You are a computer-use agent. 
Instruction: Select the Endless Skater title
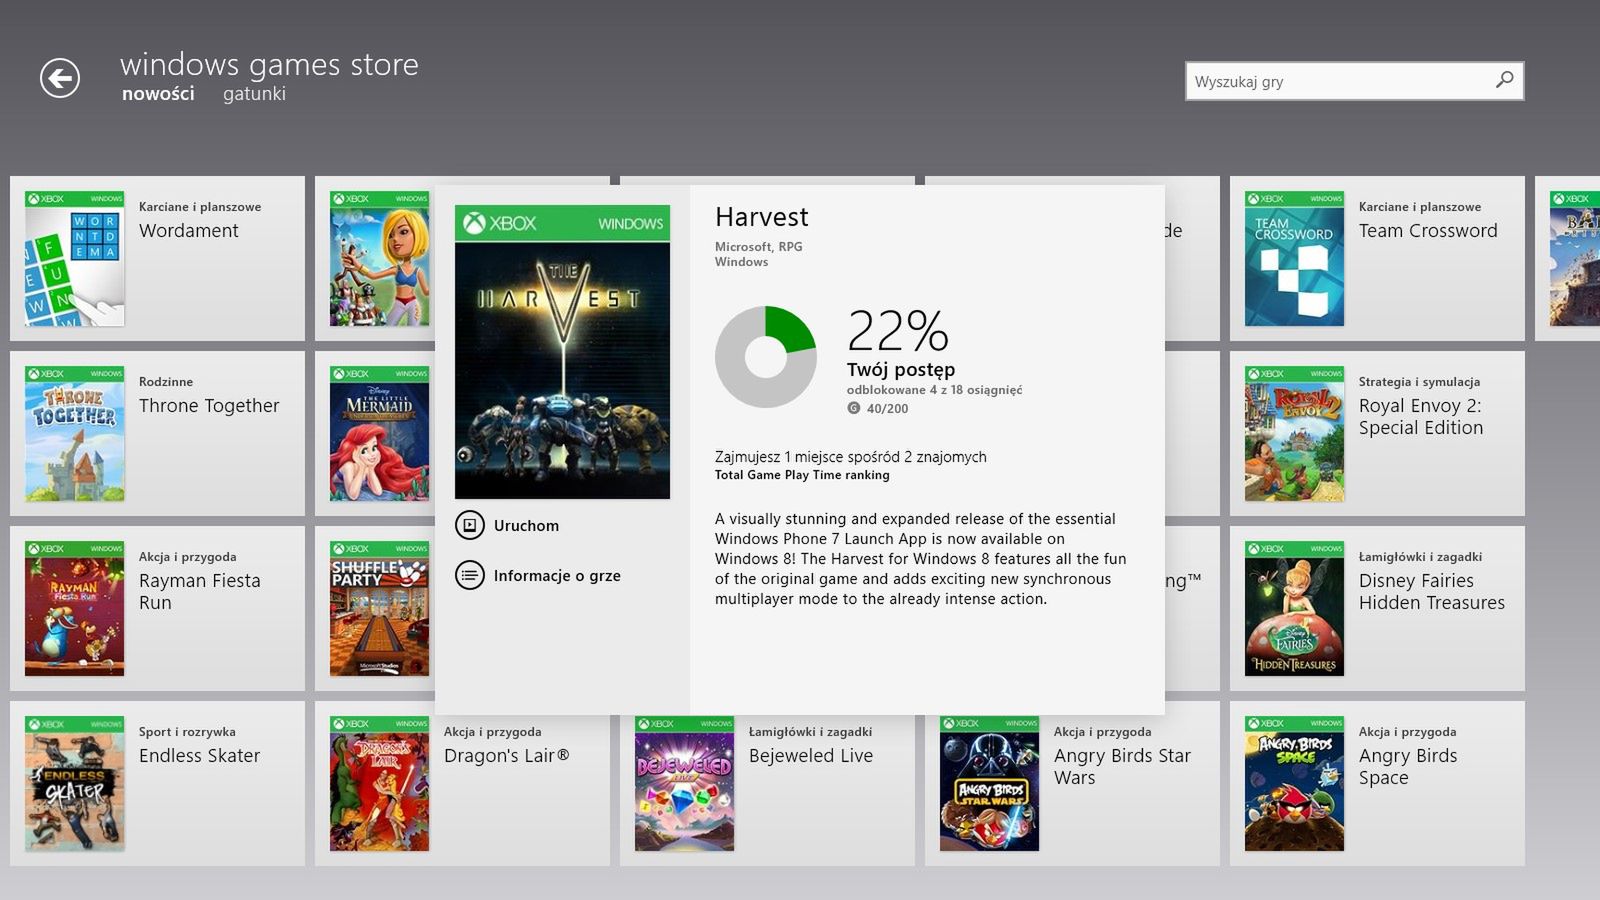click(x=199, y=756)
